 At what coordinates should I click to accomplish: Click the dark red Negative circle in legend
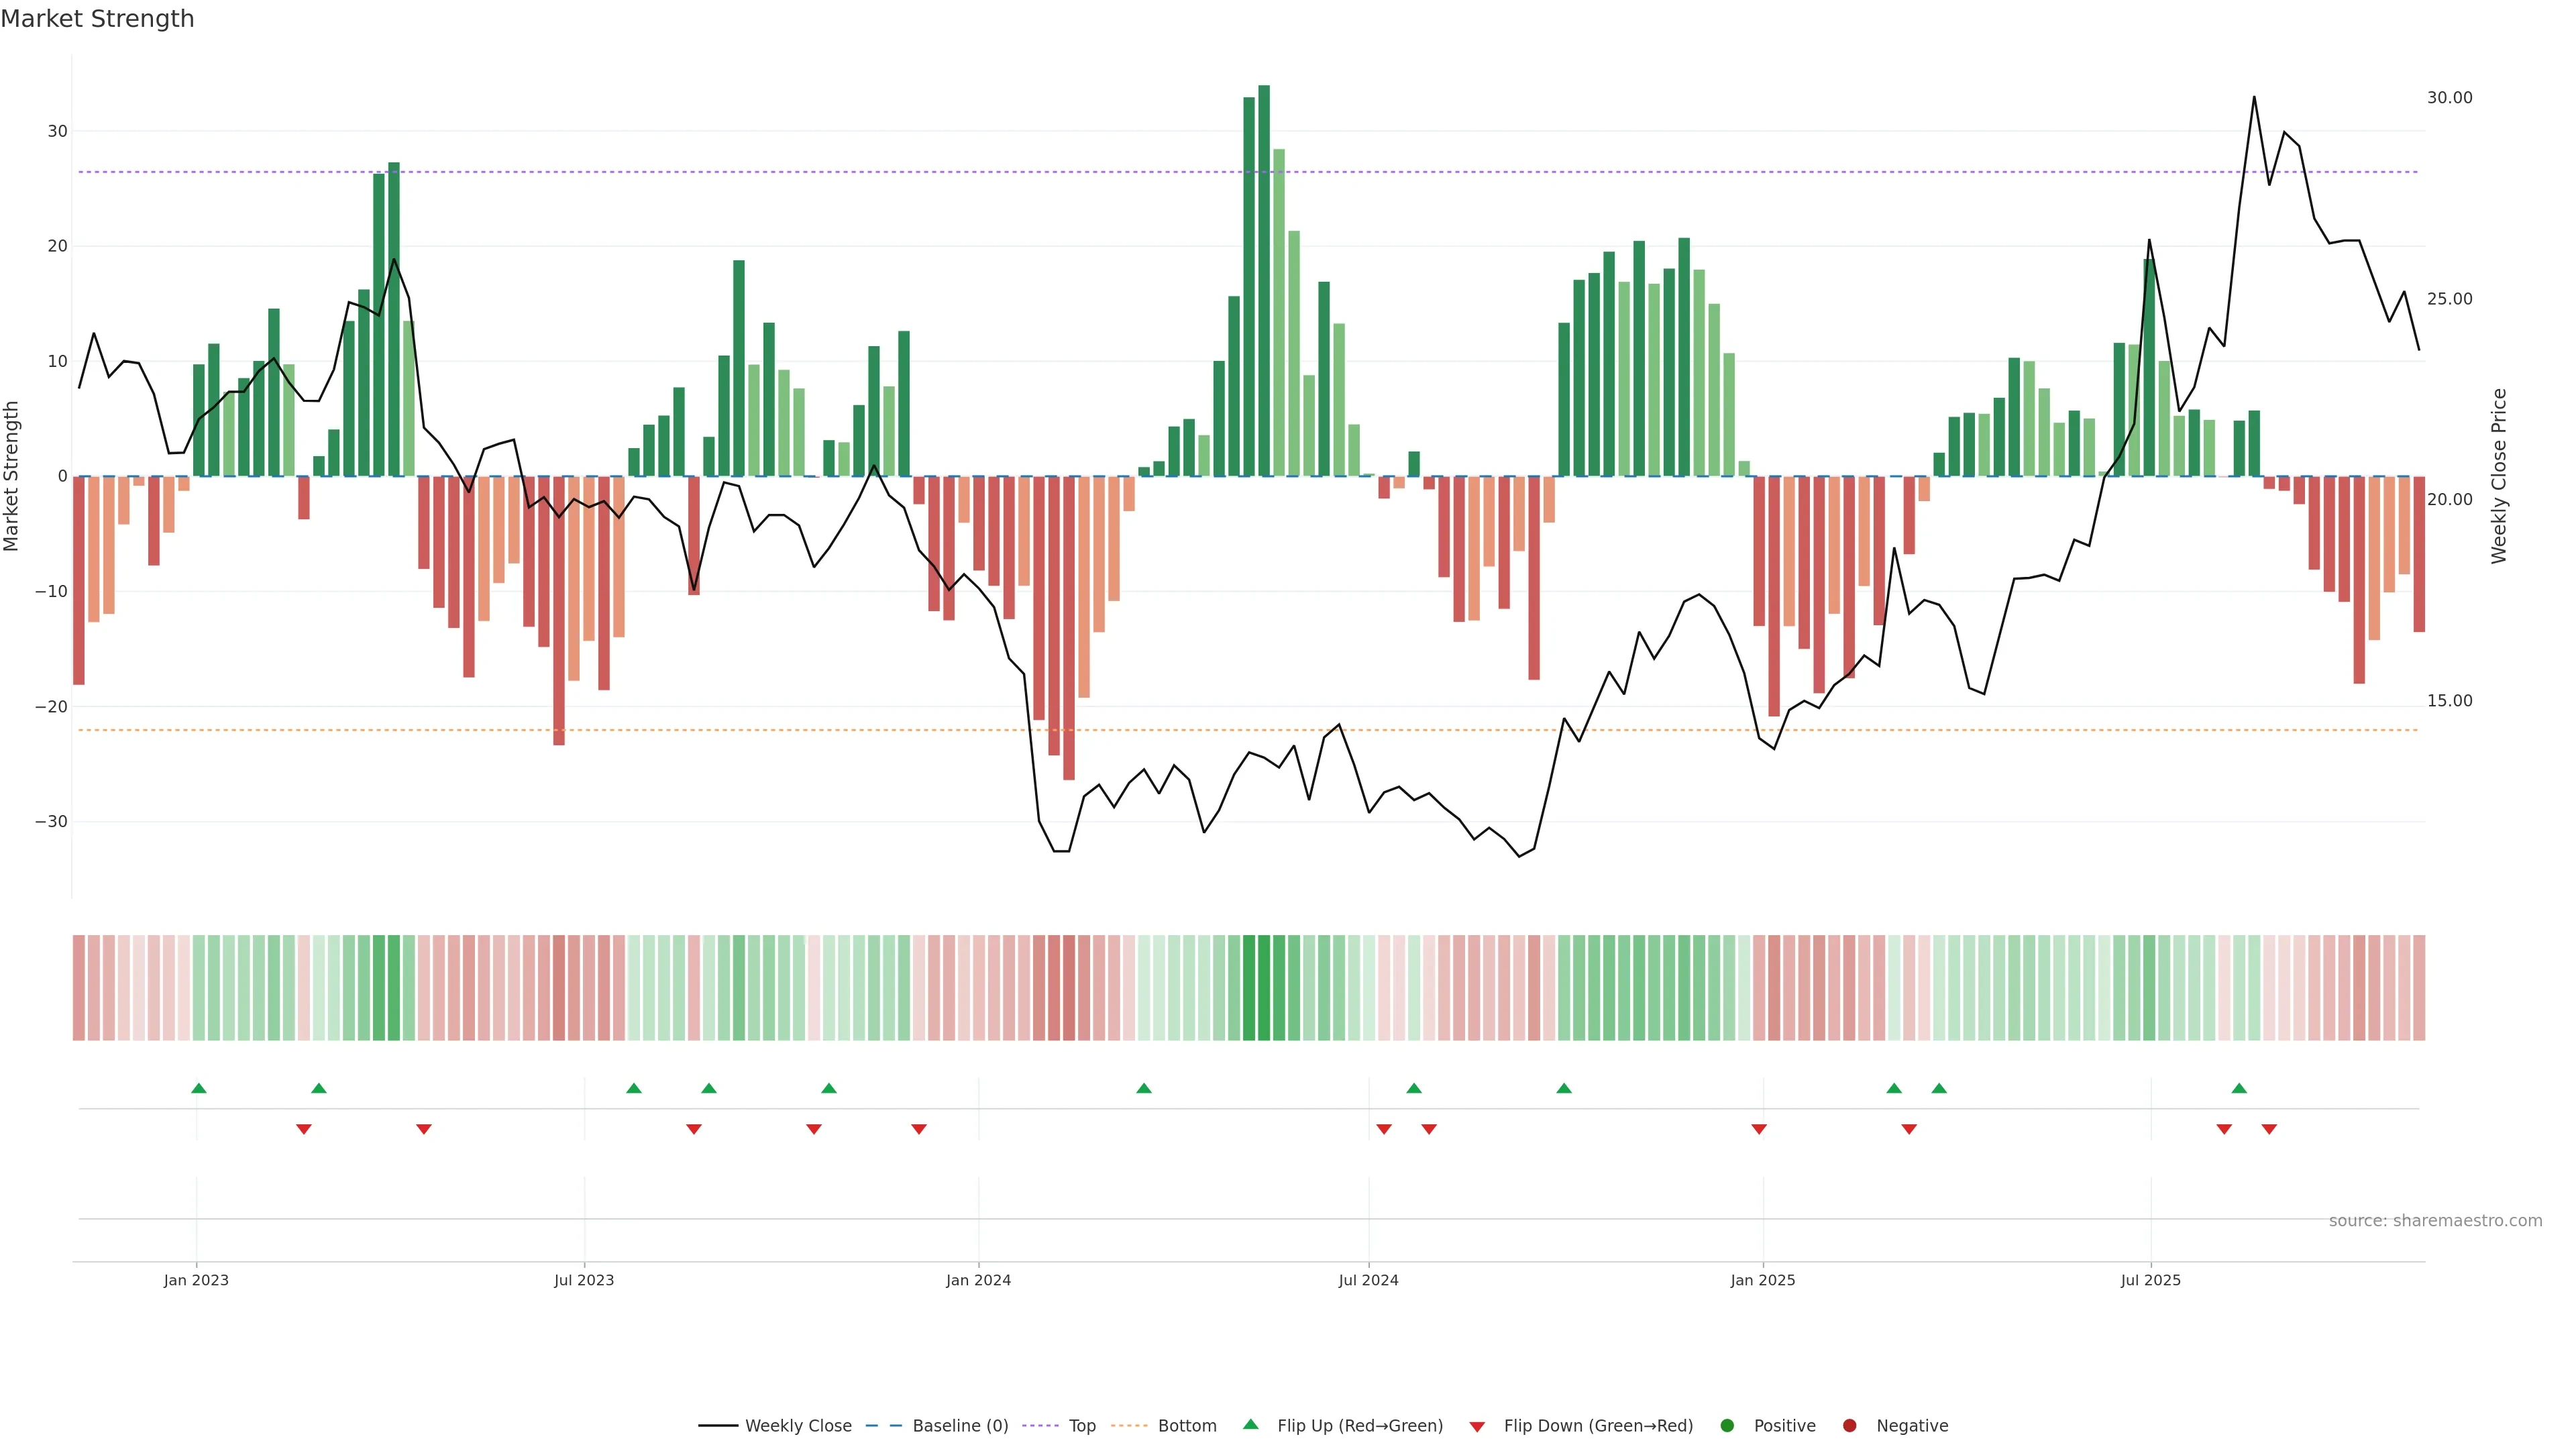(x=1849, y=1426)
